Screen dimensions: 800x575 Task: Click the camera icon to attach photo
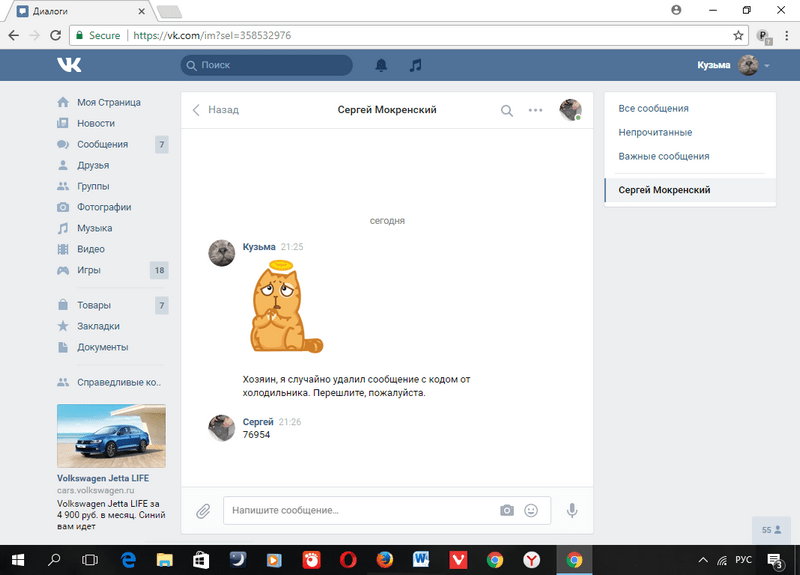[507, 510]
